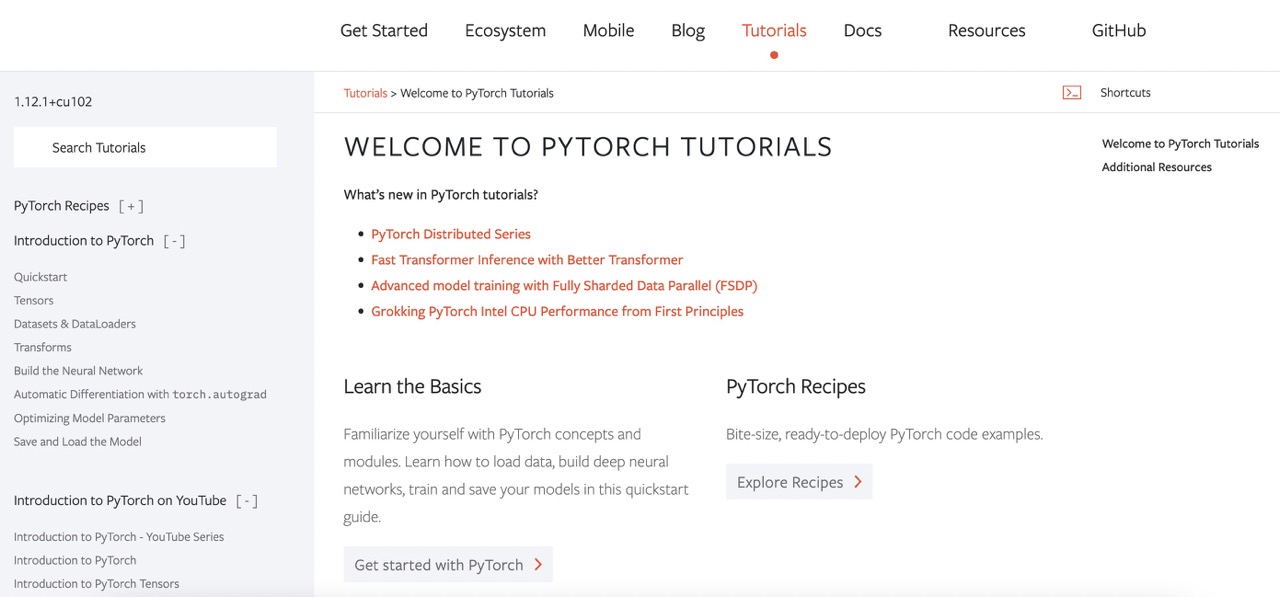The height and width of the screenshot is (597, 1280).
Task: Click the arrow on Get started with PyTorch
Action: click(x=538, y=565)
